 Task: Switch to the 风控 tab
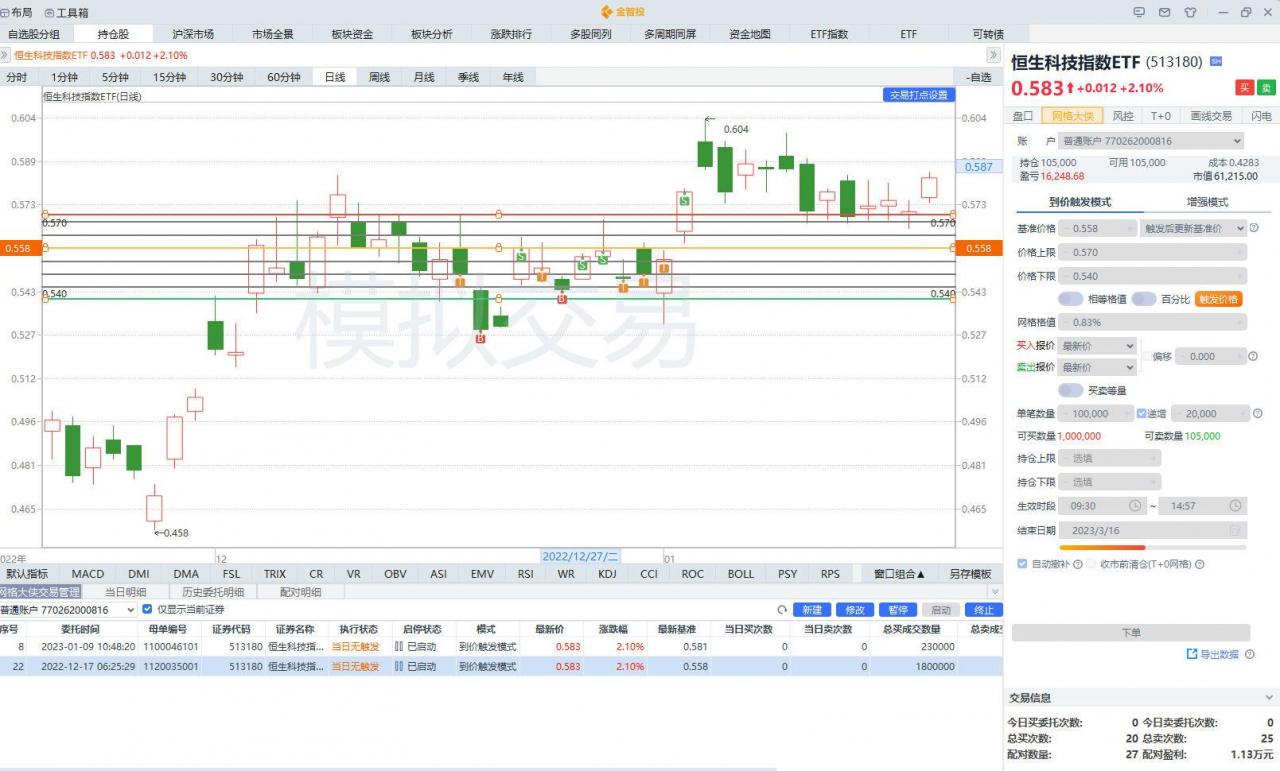pos(1123,116)
